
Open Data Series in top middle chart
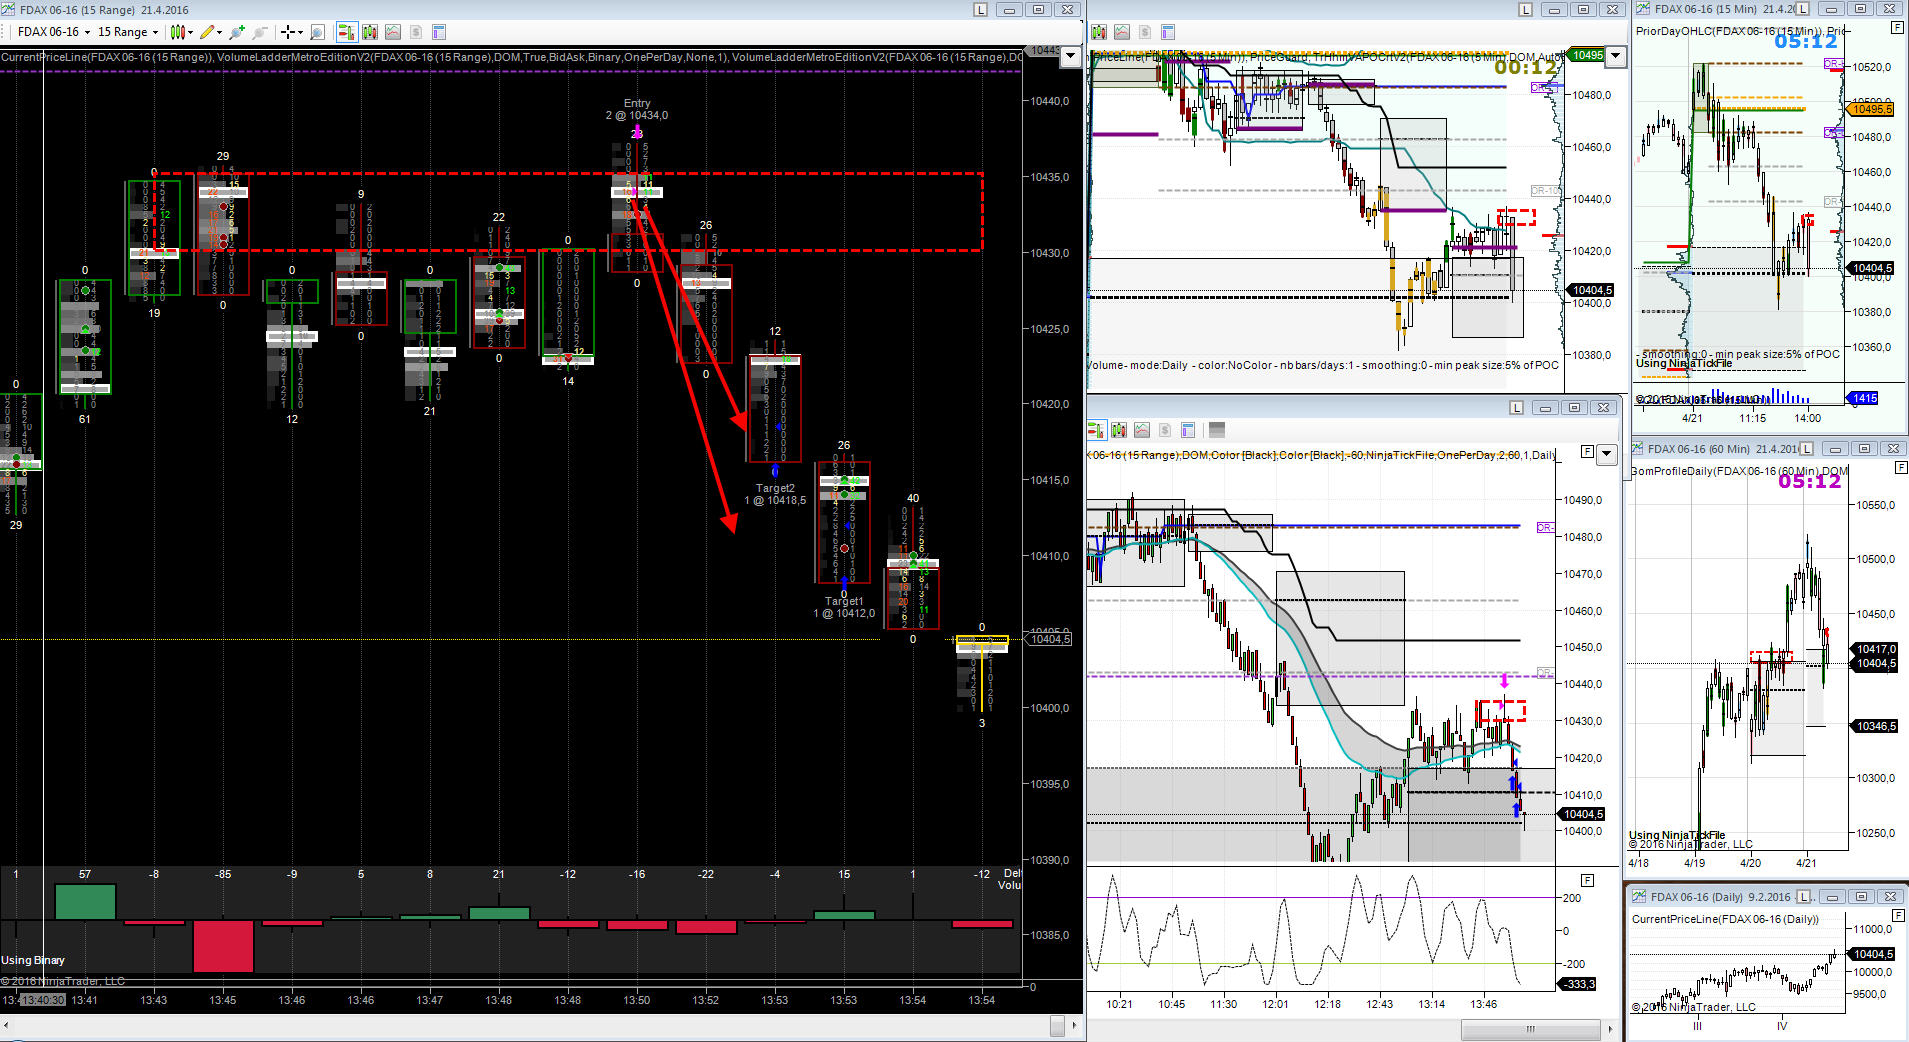tap(1098, 32)
